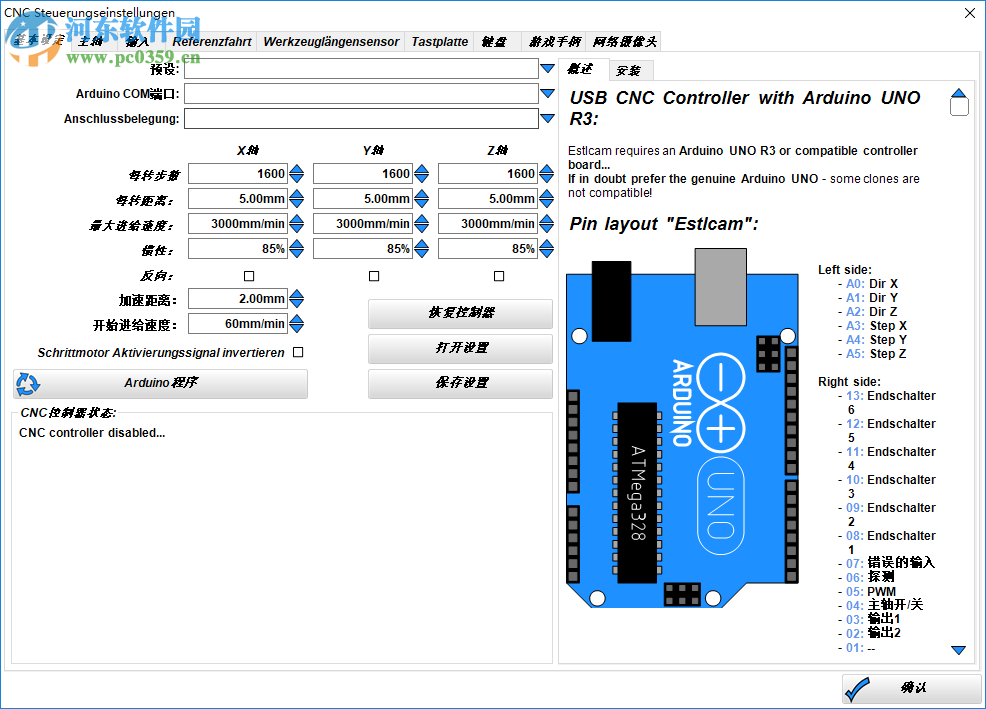The image size is (986, 709).
Task: Switch to the Werkzeuglängensensor tab
Action: 332,41
